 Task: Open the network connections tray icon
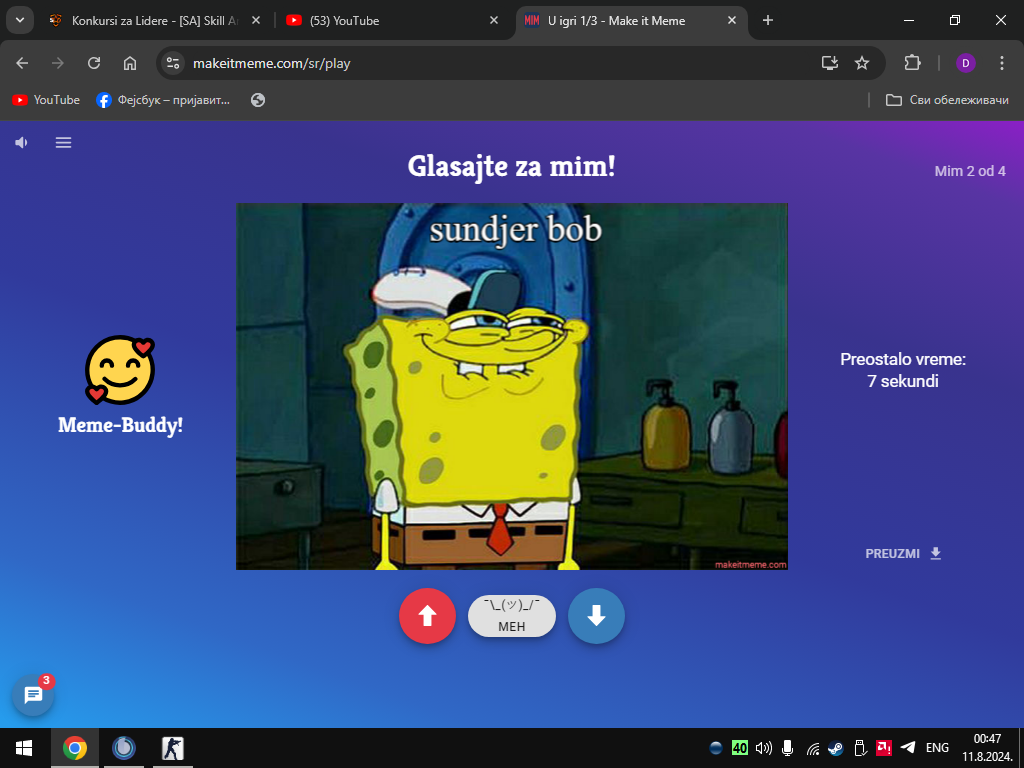[812, 748]
